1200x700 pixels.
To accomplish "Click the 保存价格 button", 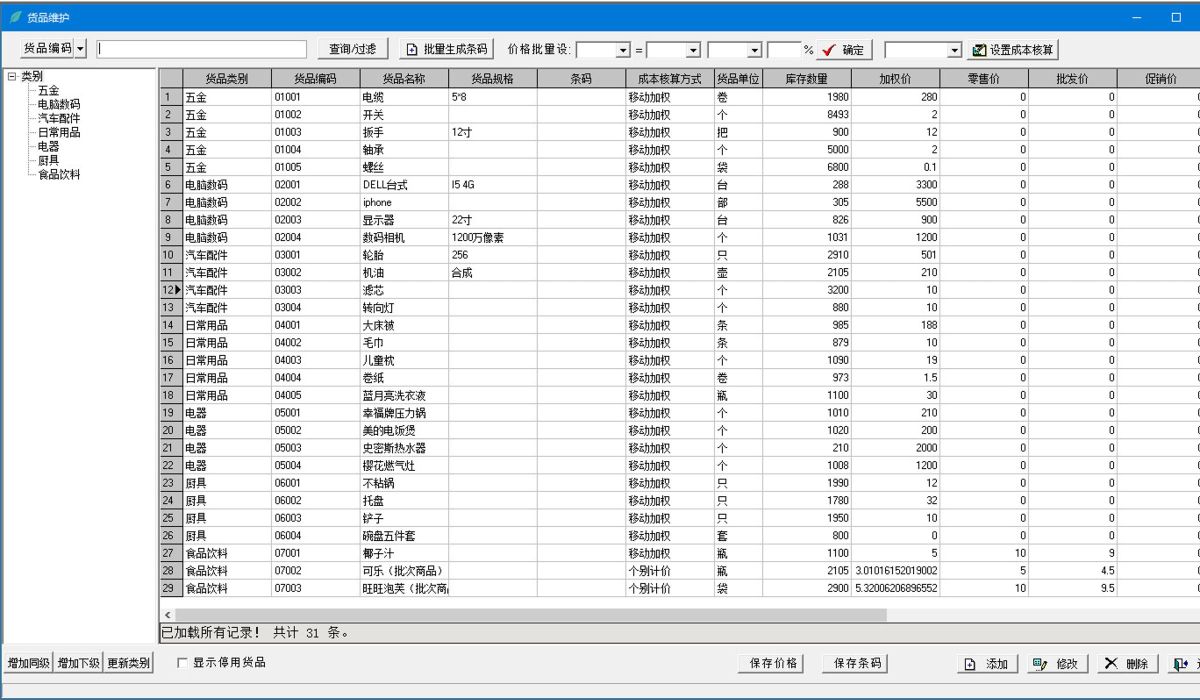I will (774, 663).
